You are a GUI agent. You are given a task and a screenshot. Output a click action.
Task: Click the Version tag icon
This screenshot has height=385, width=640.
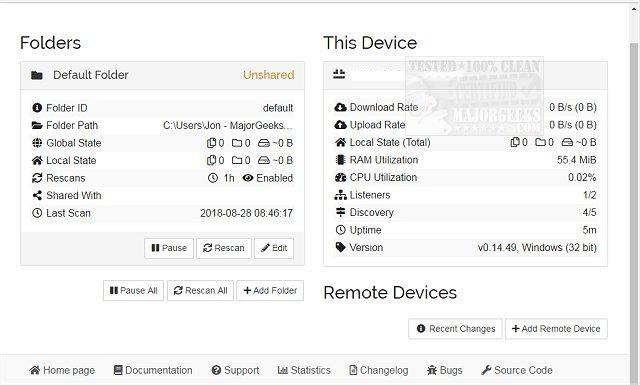click(x=340, y=247)
